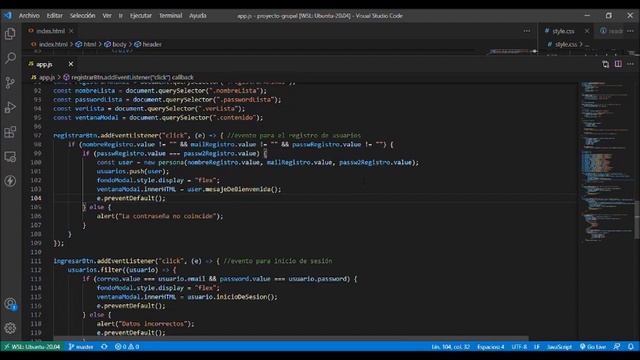Viewport: 640px width, 360px height.
Task: Split the app.js editor to the right
Action: tap(618, 64)
